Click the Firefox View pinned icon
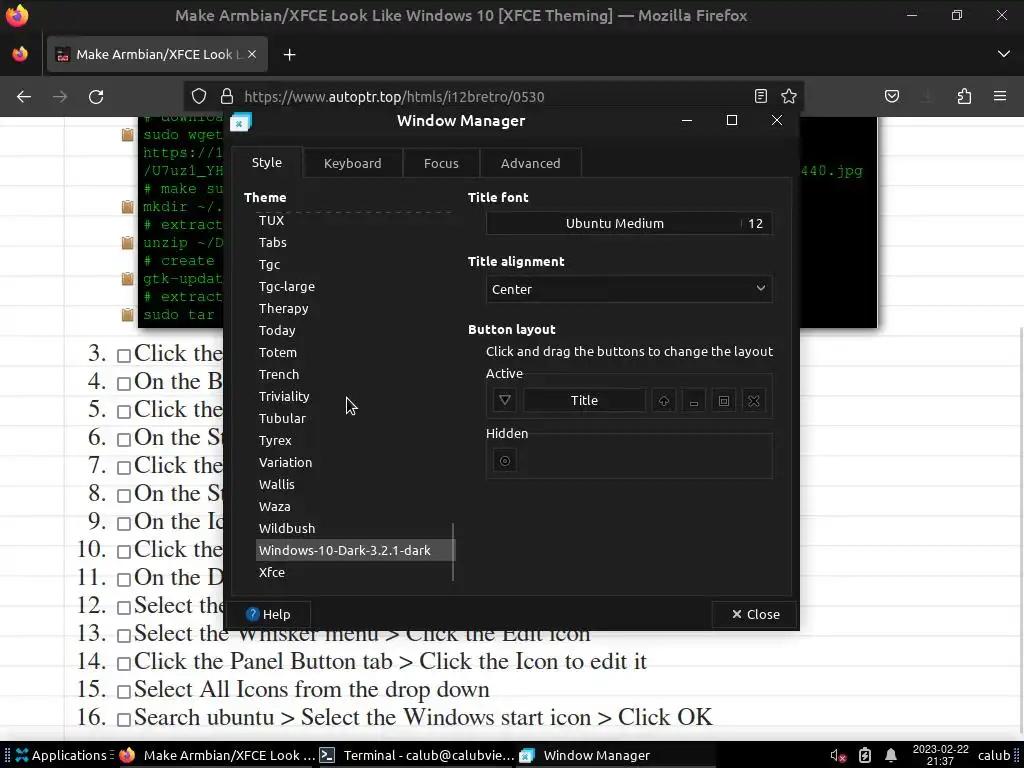Screen dimensions: 1024x768 (x=20, y=54)
